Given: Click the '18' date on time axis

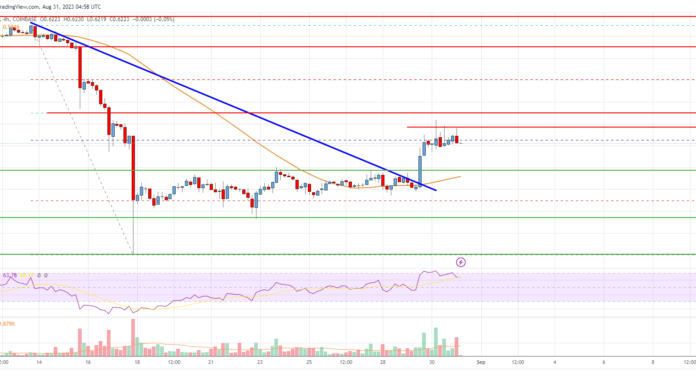Looking at the screenshot, I should click(137, 362).
